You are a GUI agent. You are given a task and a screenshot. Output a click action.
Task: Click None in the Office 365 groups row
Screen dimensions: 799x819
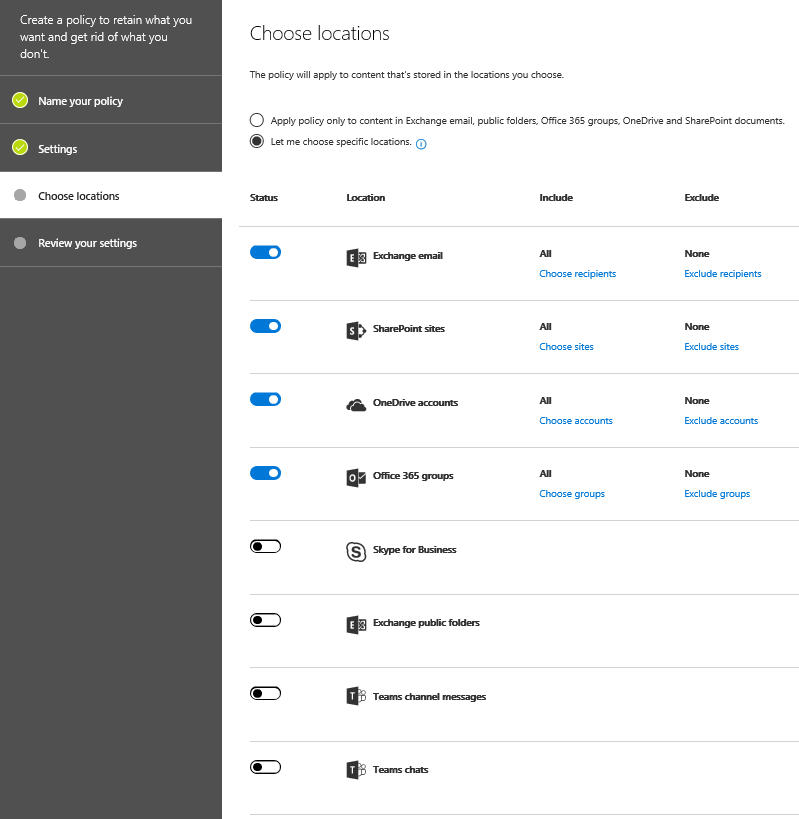697,474
